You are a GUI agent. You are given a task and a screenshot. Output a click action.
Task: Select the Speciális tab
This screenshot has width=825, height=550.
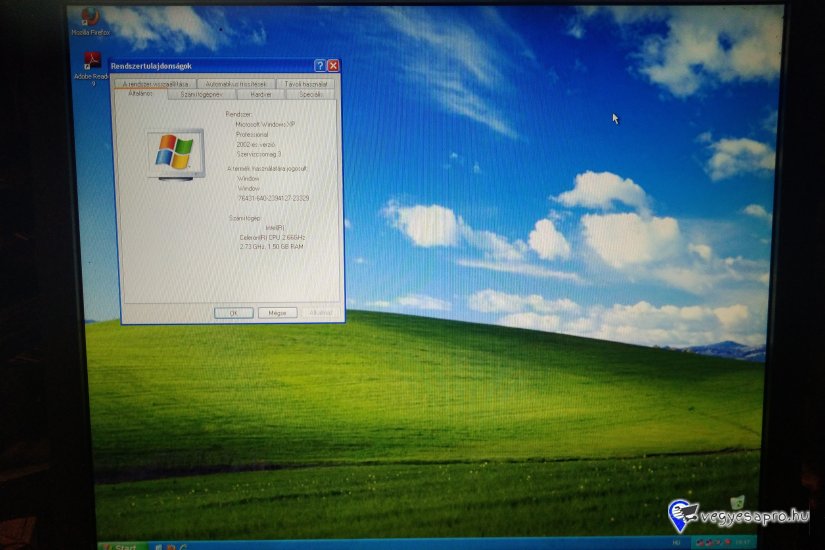310,95
